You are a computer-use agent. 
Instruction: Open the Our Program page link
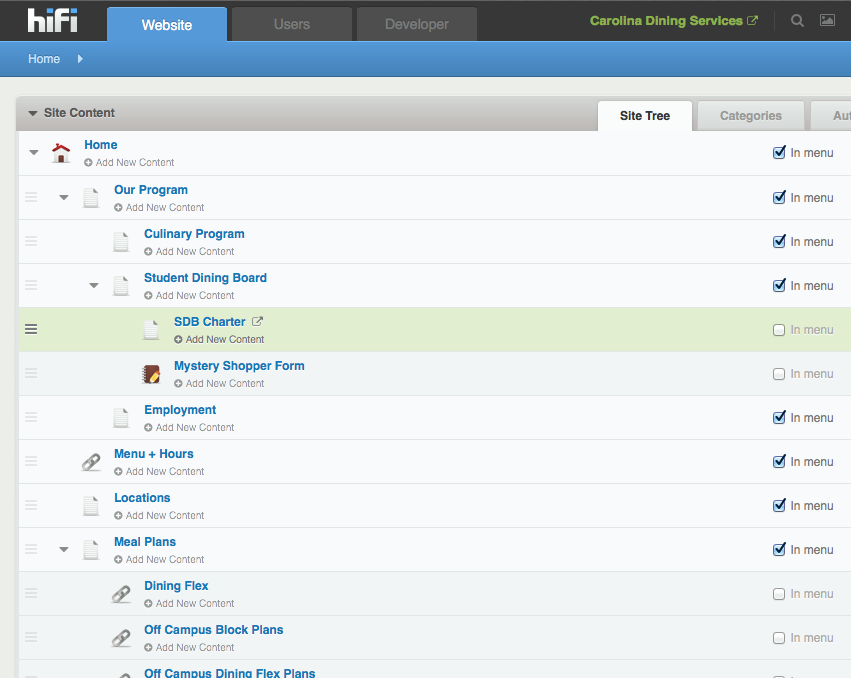[x=151, y=190]
